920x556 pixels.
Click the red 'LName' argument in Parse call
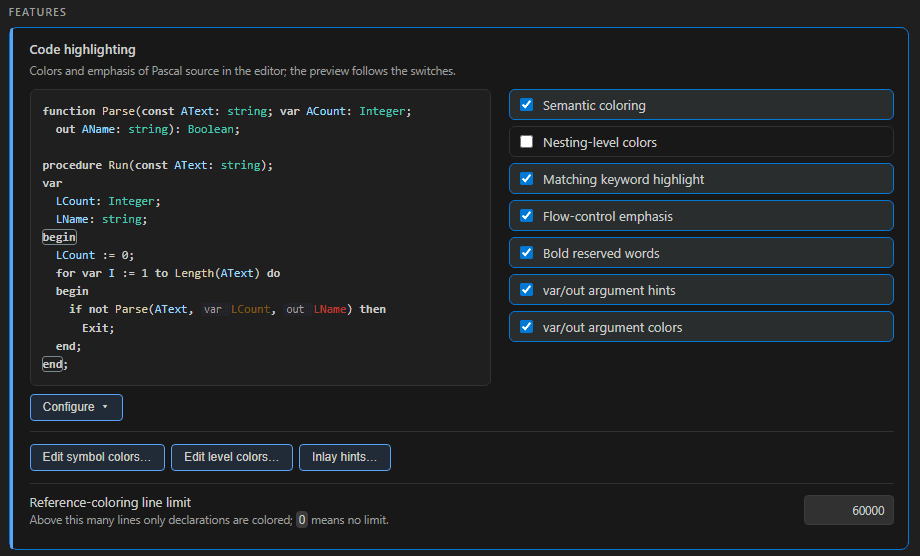tap(330, 309)
